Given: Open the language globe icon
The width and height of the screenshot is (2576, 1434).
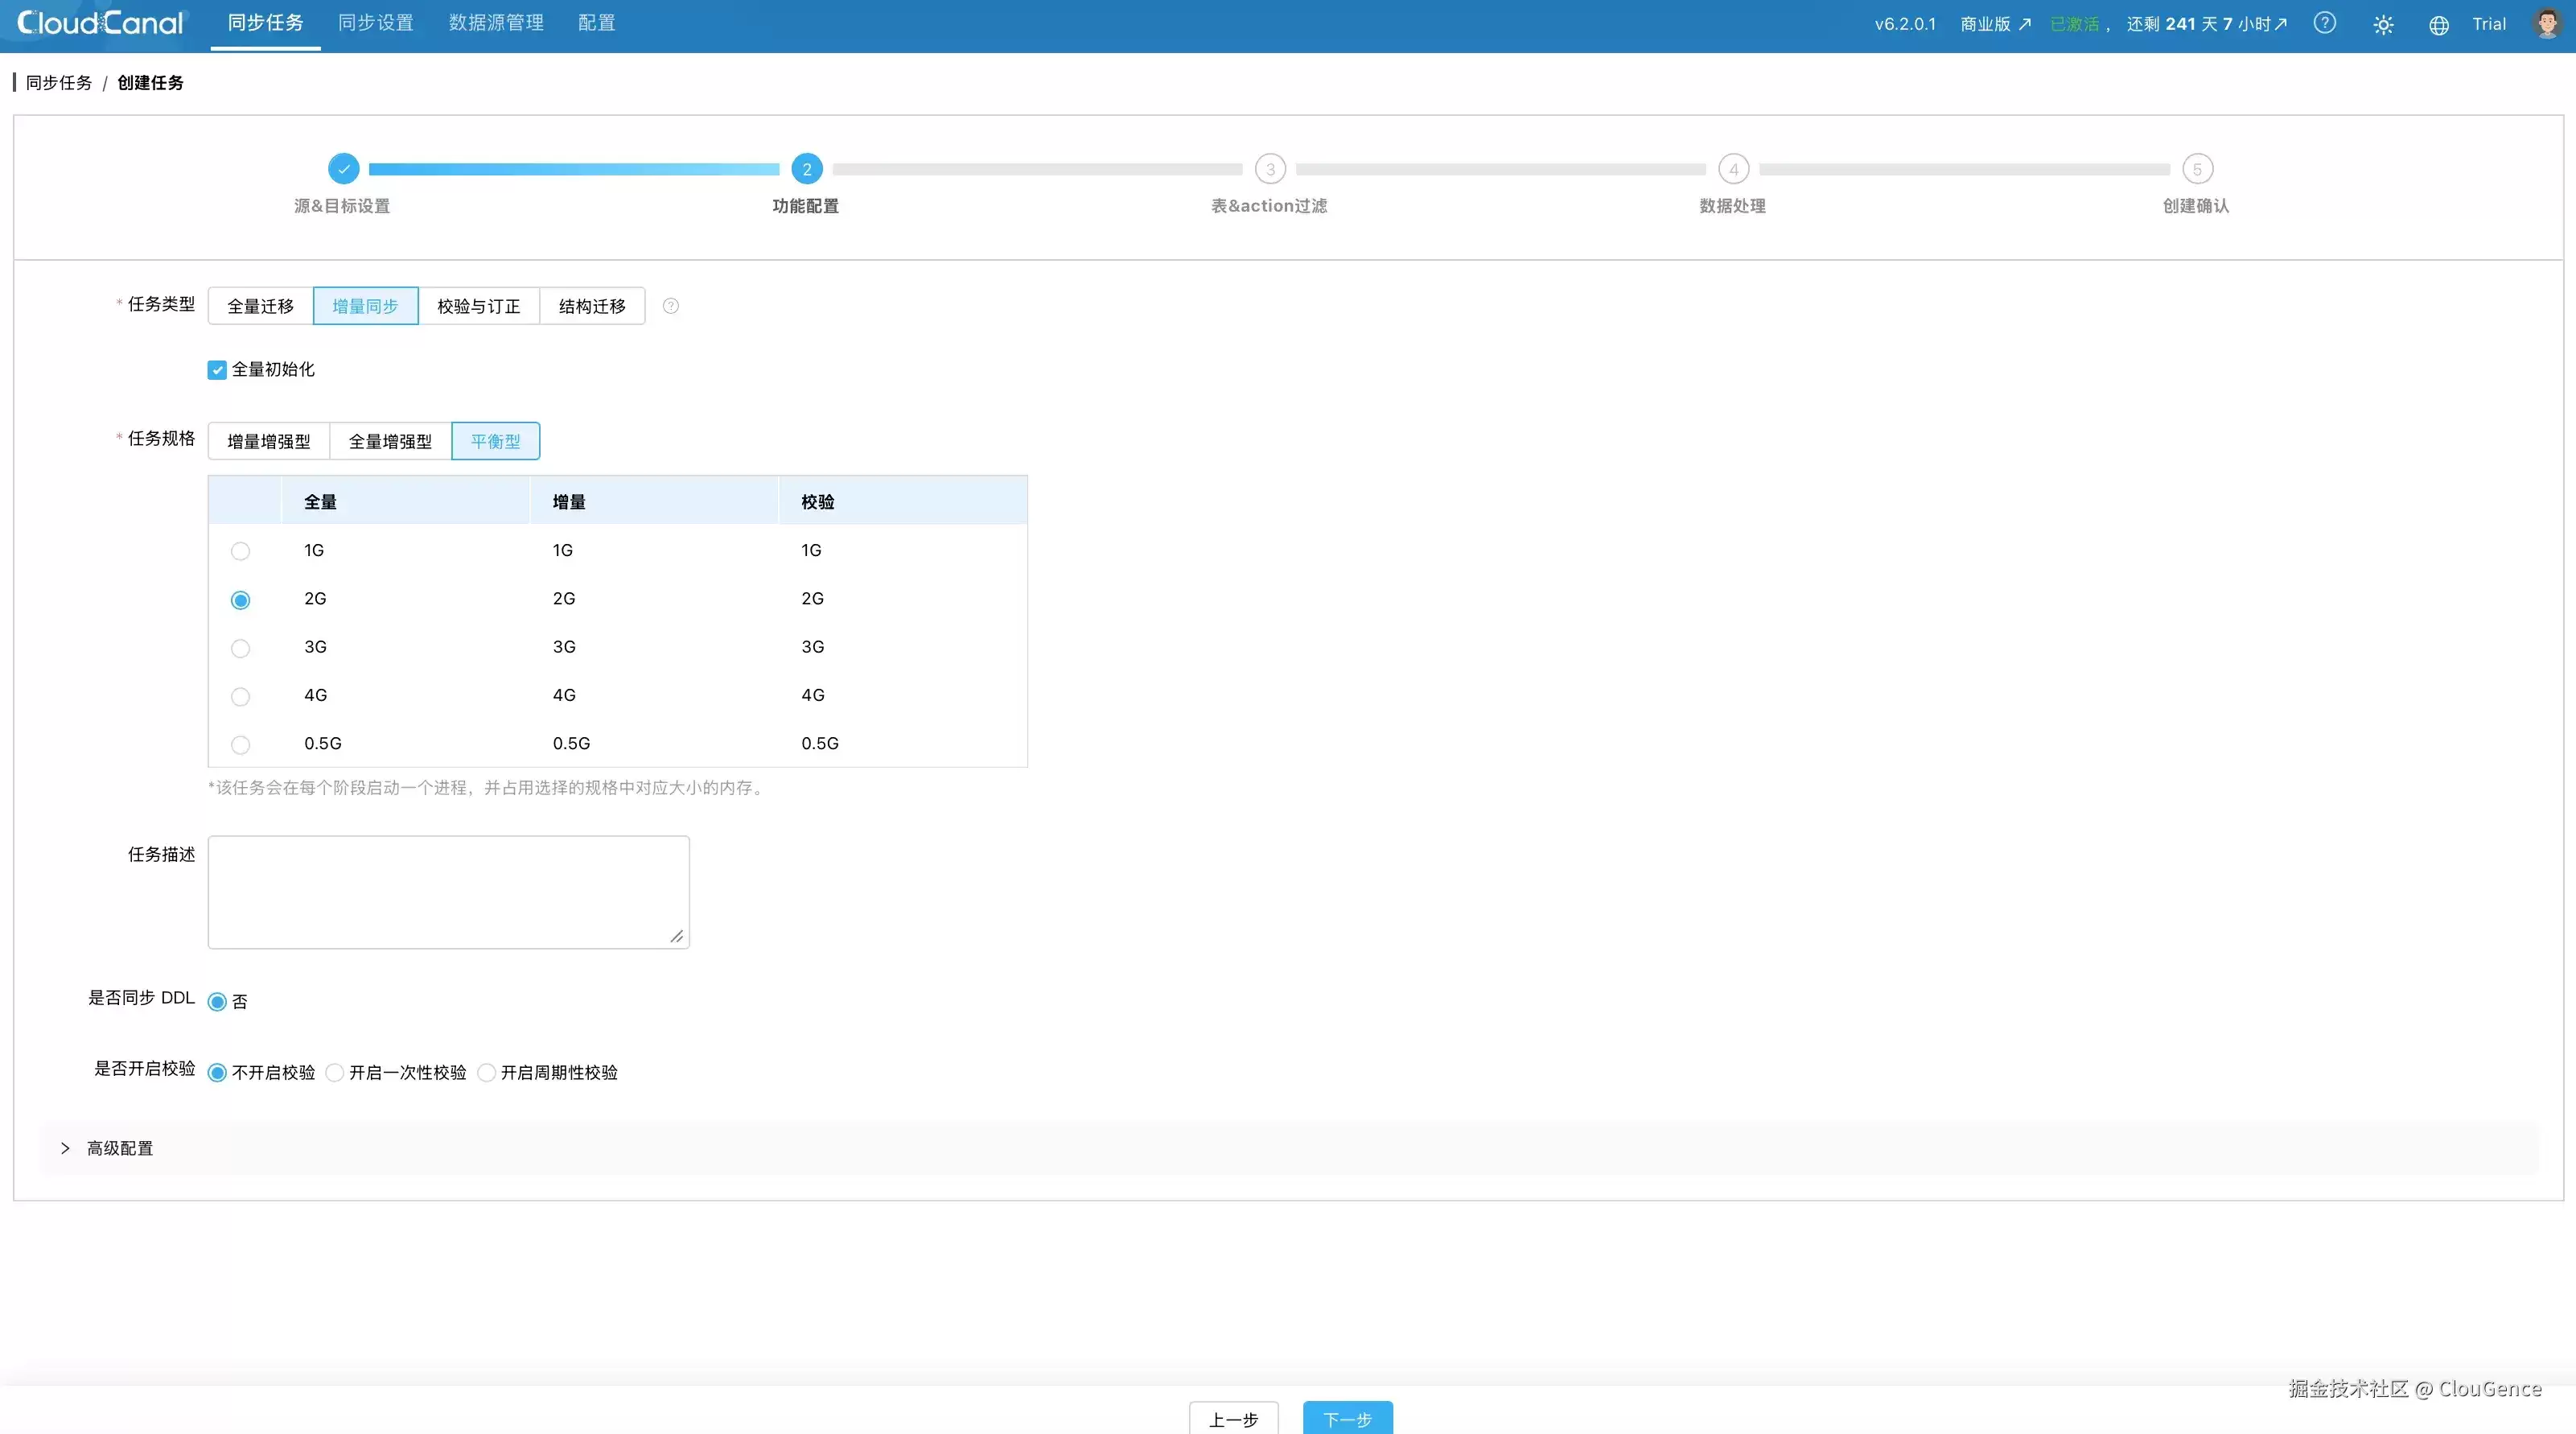Looking at the screenshot, I should (x=2439, y=25).
